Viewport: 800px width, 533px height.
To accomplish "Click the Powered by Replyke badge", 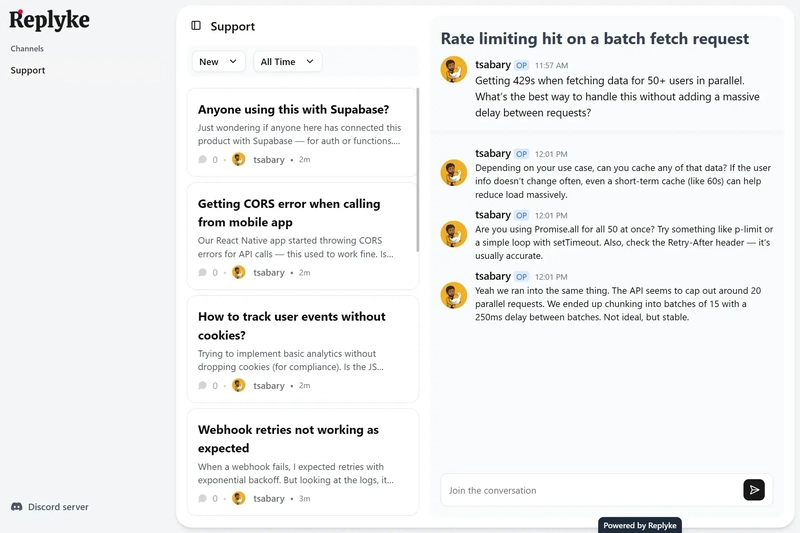I will coord(639,525).
